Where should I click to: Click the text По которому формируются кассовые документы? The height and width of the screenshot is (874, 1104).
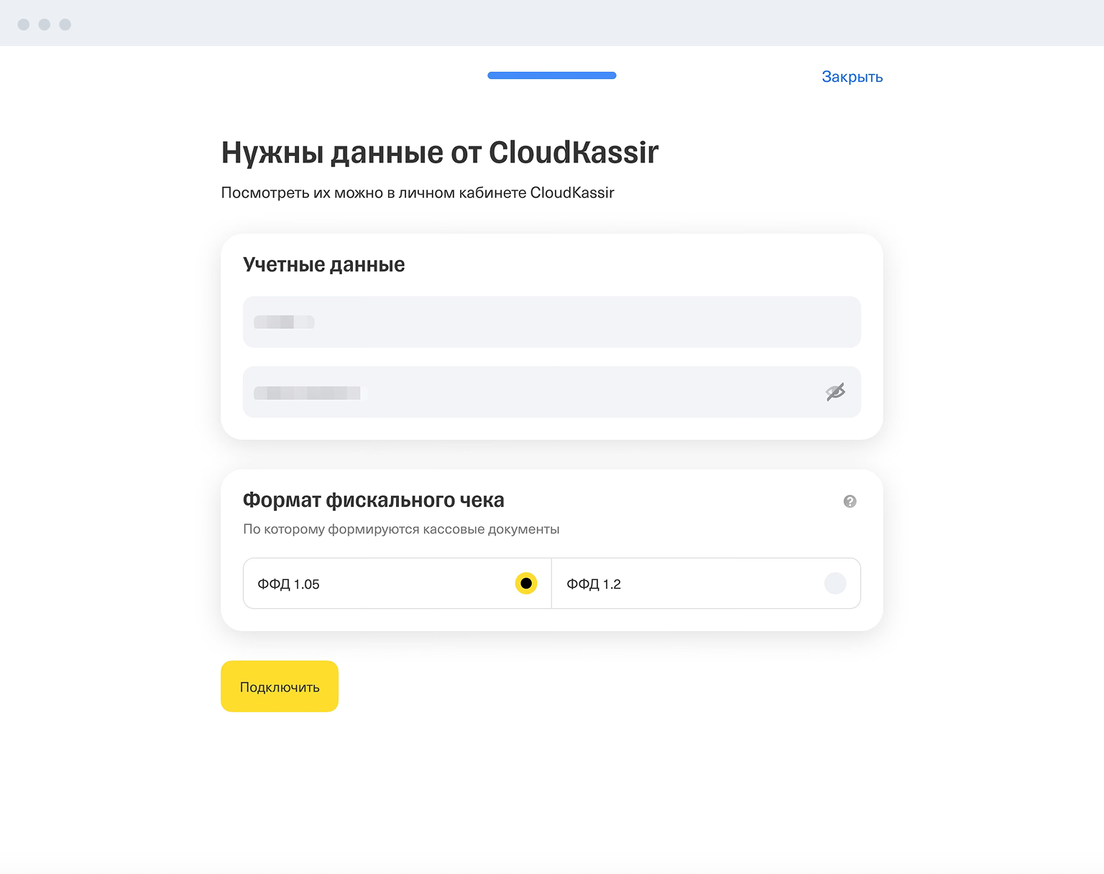[x=401, y=529]
